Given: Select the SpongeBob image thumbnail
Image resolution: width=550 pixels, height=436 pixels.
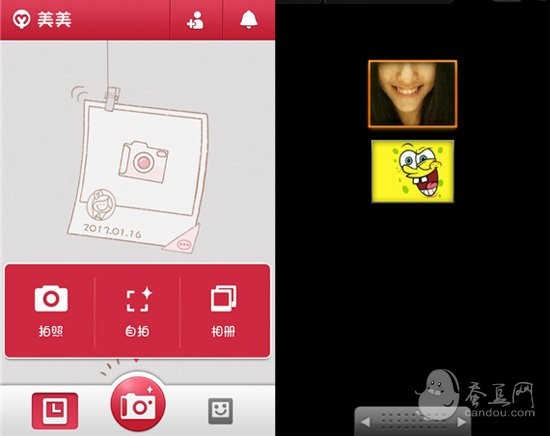Looking at the screenshot, I should [x=412, y=171].
